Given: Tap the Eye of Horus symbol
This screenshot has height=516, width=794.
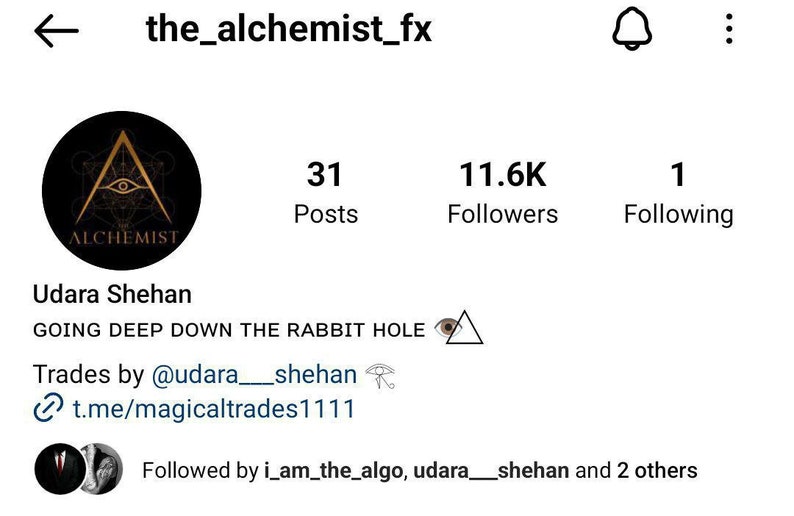Looking at the screenshot, I should pyautogui.click(x=380, y=376).
